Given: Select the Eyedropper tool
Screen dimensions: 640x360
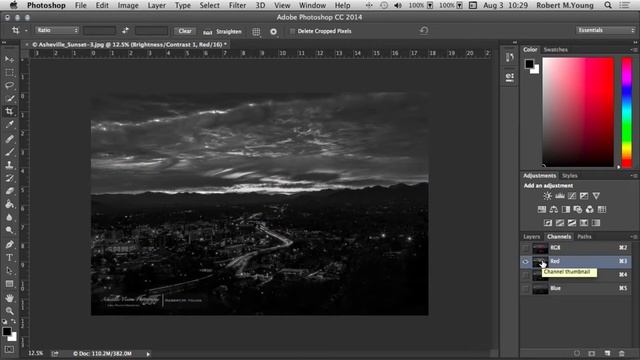Looking at the screenshot, I should pos(9,124).
